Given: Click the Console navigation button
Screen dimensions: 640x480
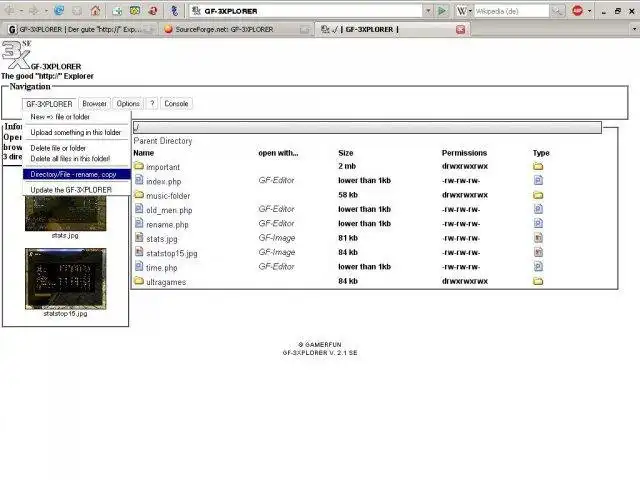Looking at the screenshot, I should 176,104.
